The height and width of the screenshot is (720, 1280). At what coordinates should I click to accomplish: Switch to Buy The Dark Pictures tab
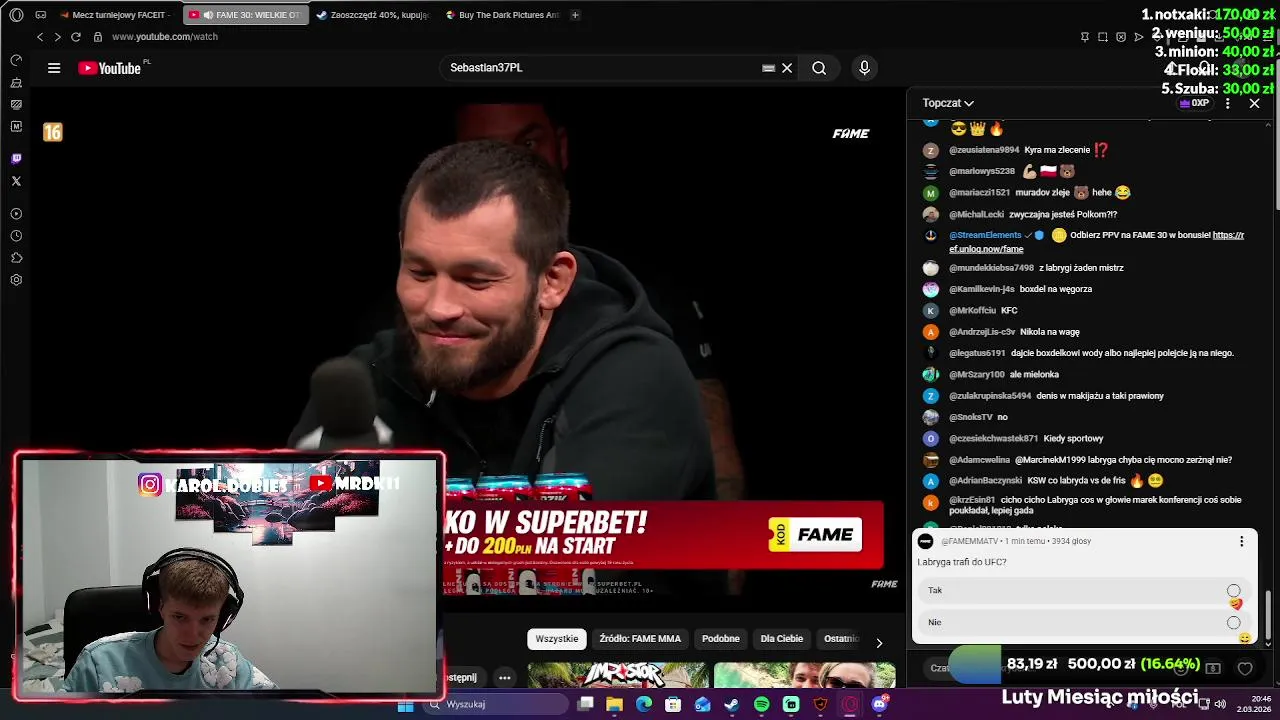[x=503, y=15]
